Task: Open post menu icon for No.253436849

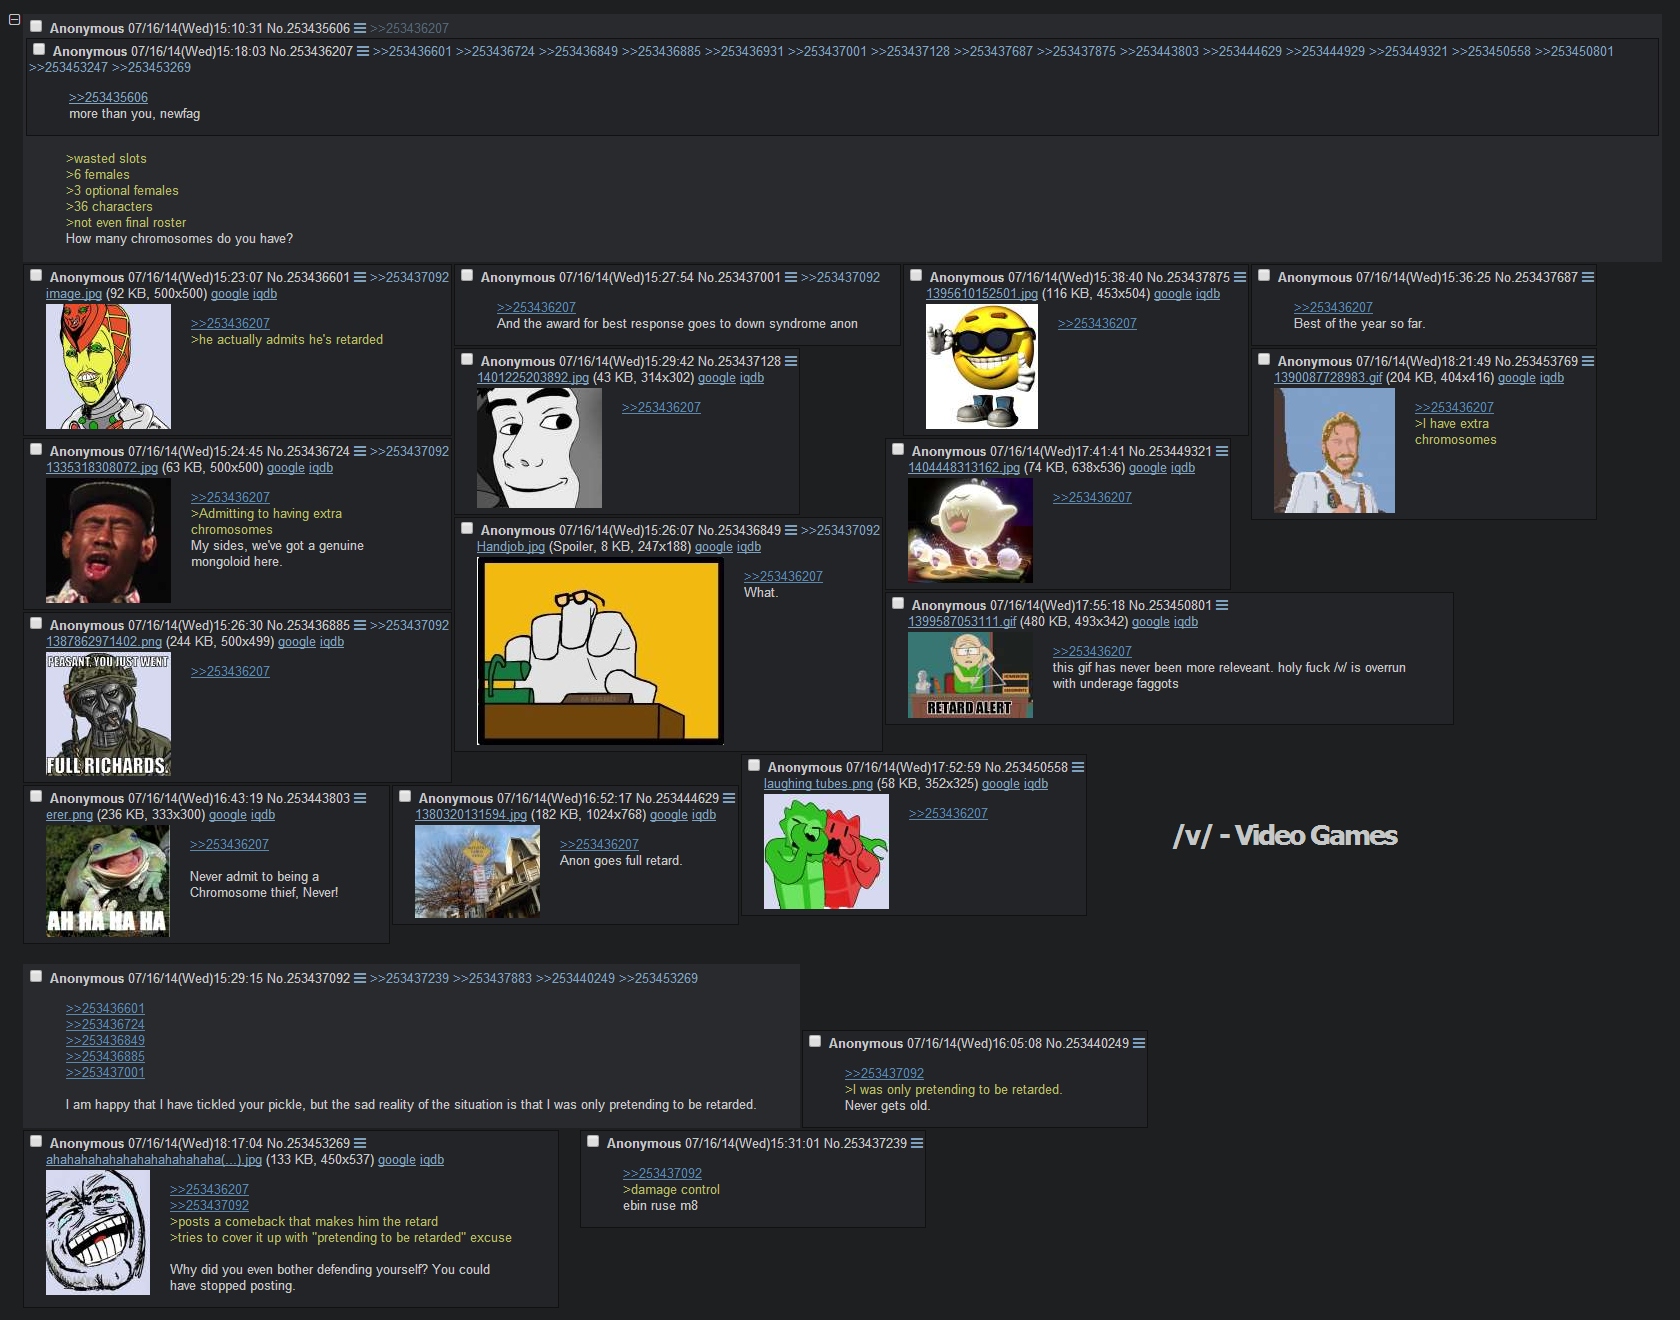Action: (791, 530)
